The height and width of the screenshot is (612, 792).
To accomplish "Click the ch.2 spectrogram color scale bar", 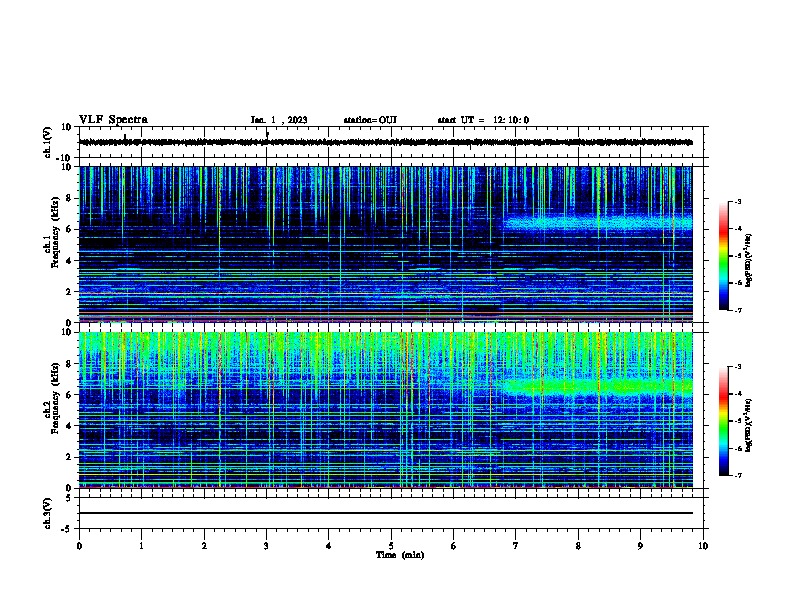I will tap(723, 421).
